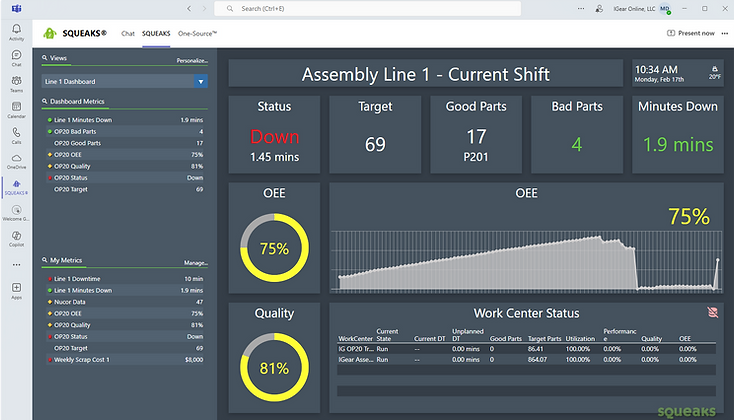This screenshot has height=420, width=734.
Task: Expand the Line 1 Dashboard dropdown
Action: pyautogui.click(x=201, y=81)
